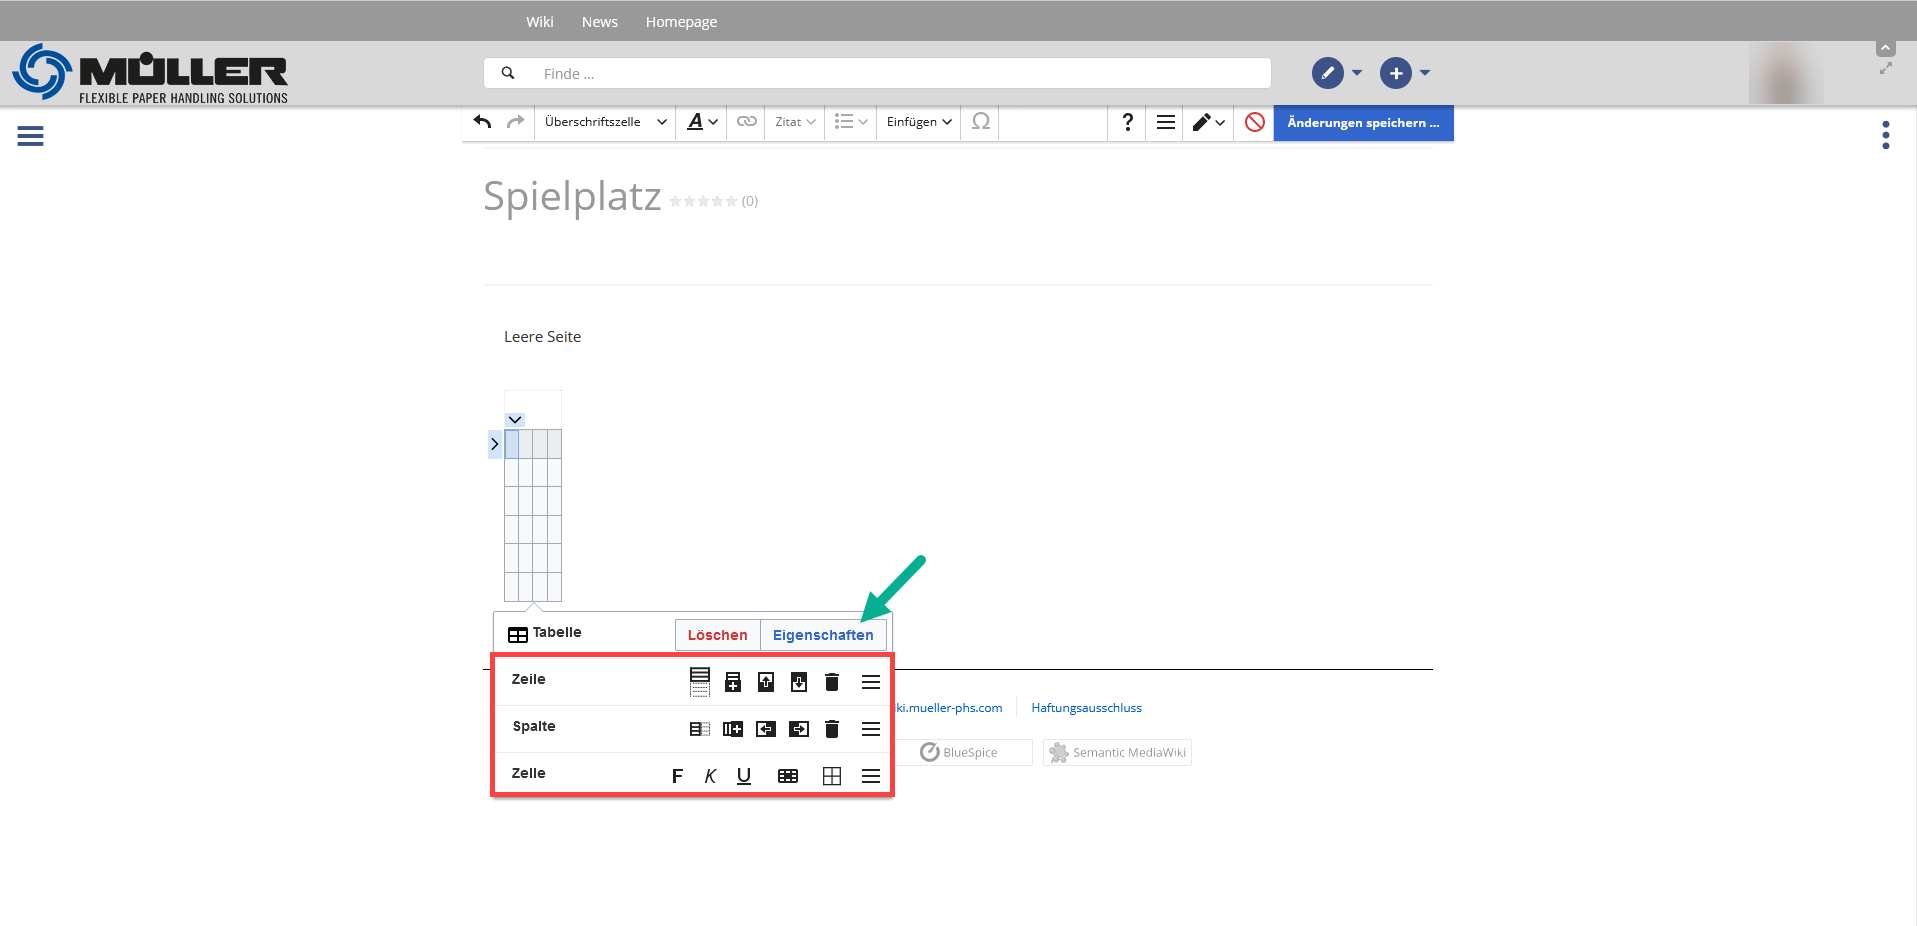Click the help question mark icon

click(1127, 122)
